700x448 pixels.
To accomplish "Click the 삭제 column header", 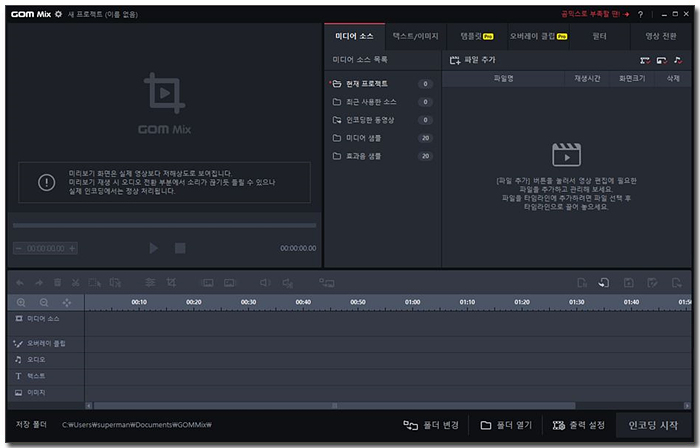I will tap(673, 79).
